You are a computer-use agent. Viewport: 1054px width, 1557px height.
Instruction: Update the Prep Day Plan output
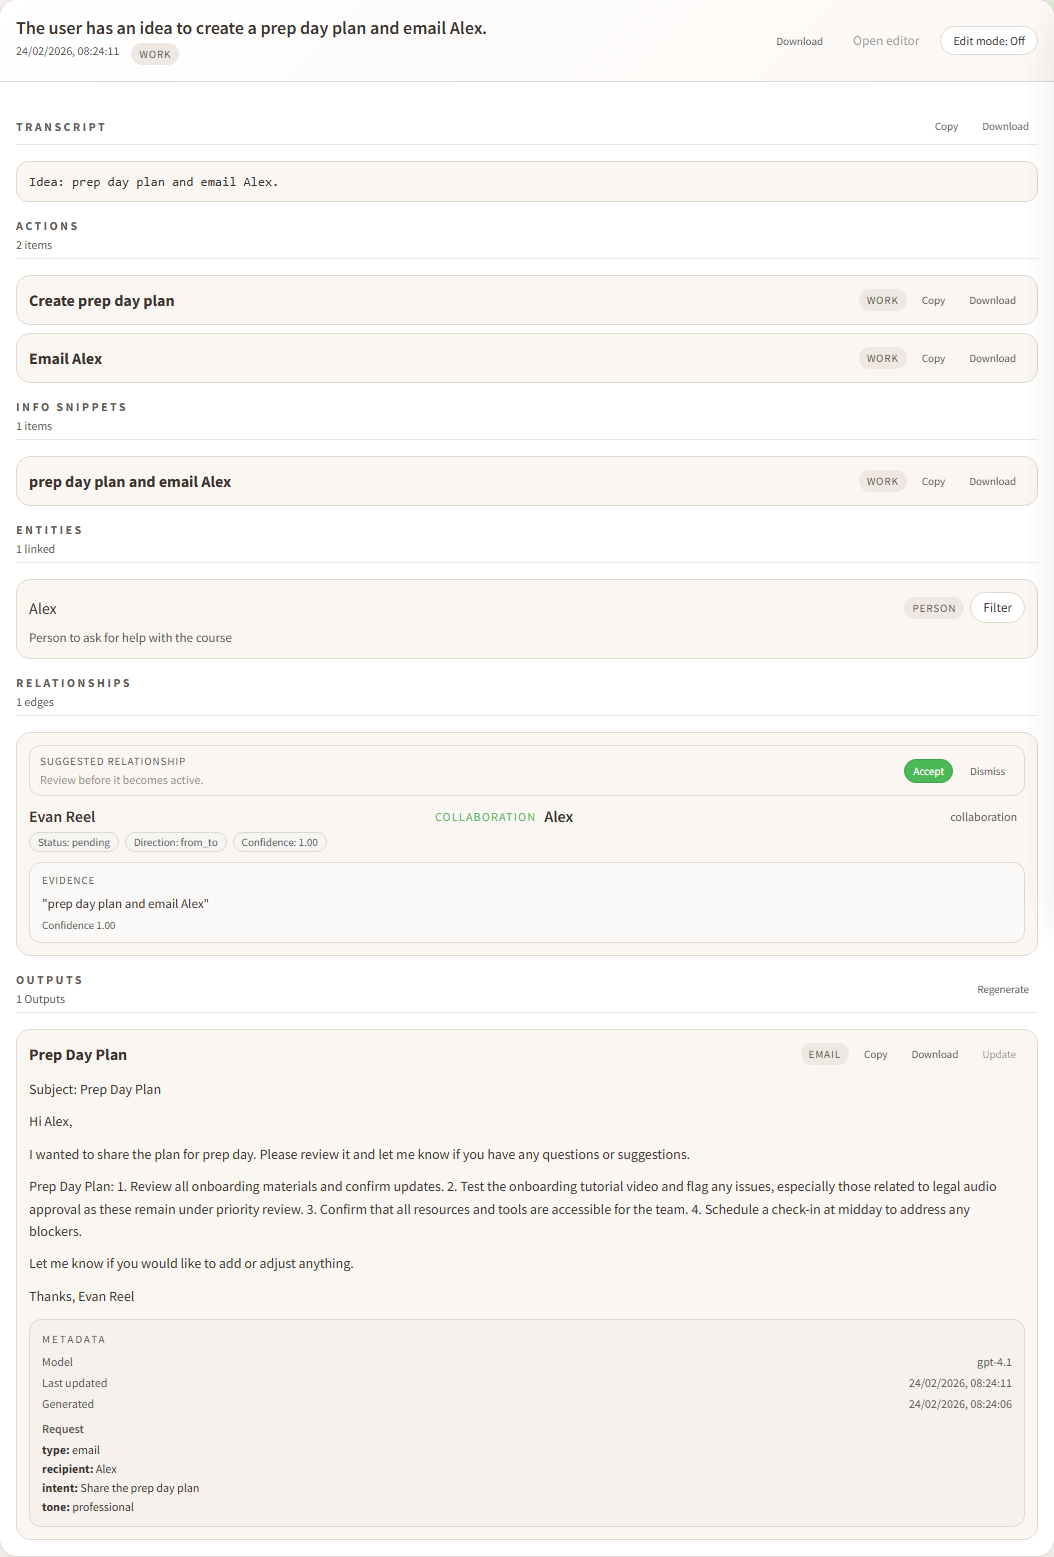(x=998, y=1054)
